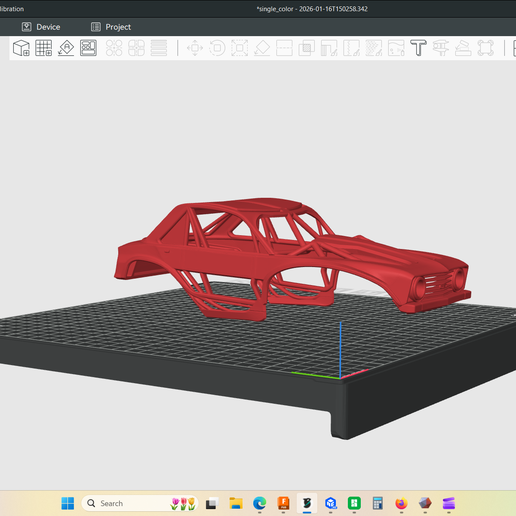Click the last four-corner toolbar icon
Screen dimensions: 516x516
click(x=485, y=48)
